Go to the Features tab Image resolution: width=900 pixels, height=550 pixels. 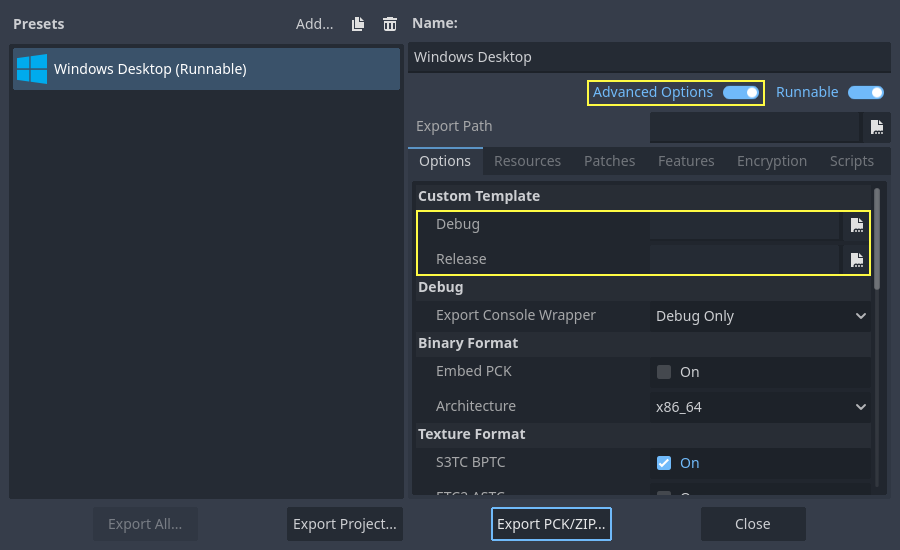click(686, 161)
